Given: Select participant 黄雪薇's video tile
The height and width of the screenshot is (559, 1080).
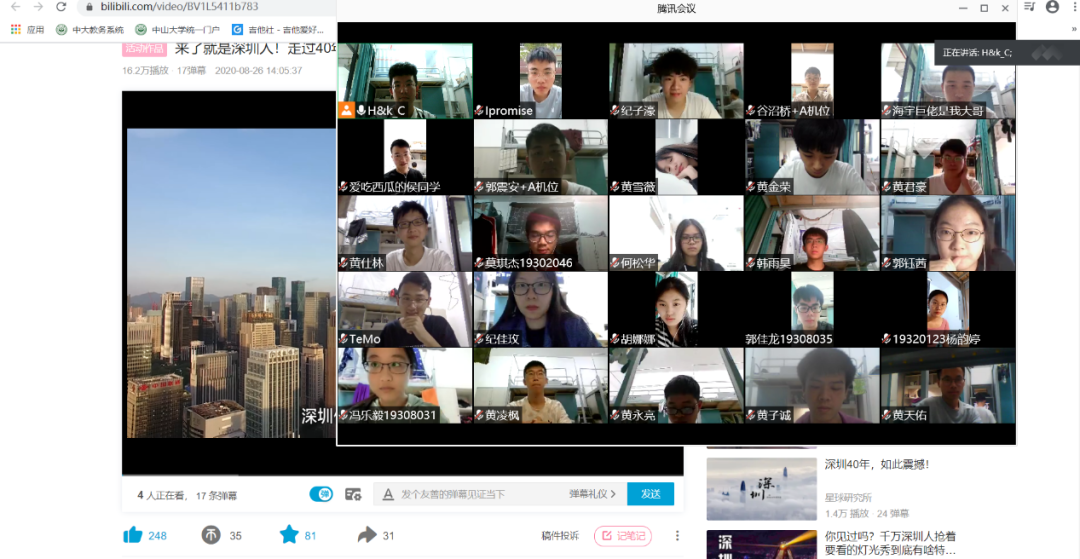Looking at the screenshot, I should (x=676, y=157).
